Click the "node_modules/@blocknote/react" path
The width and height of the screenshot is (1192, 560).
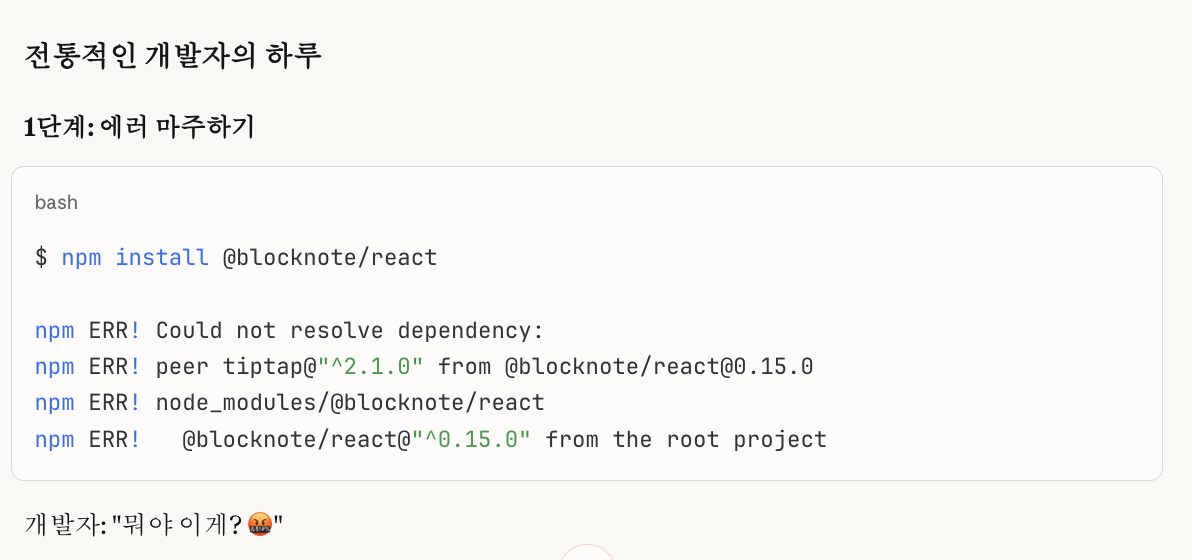pyautogui.click(x=350, y=403)
